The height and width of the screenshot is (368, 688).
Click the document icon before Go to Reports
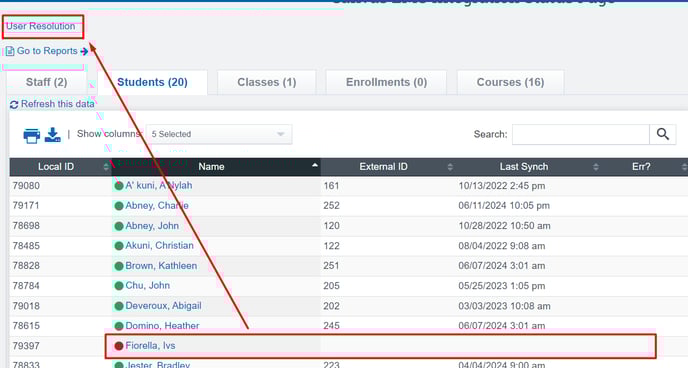[x=10, y=51]
